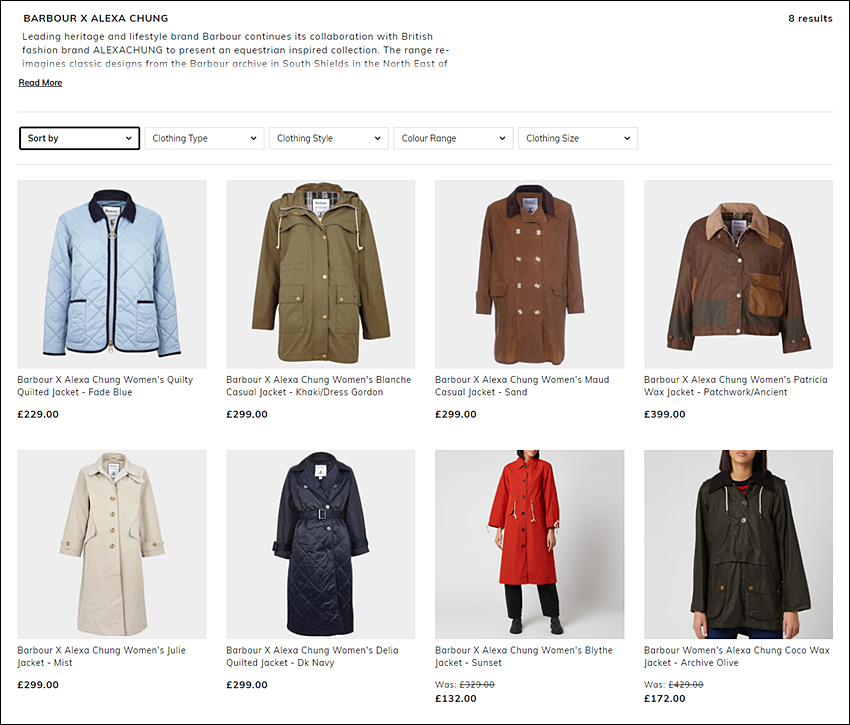
Task: Open the Colour Range filter
Action: [453, 138]
